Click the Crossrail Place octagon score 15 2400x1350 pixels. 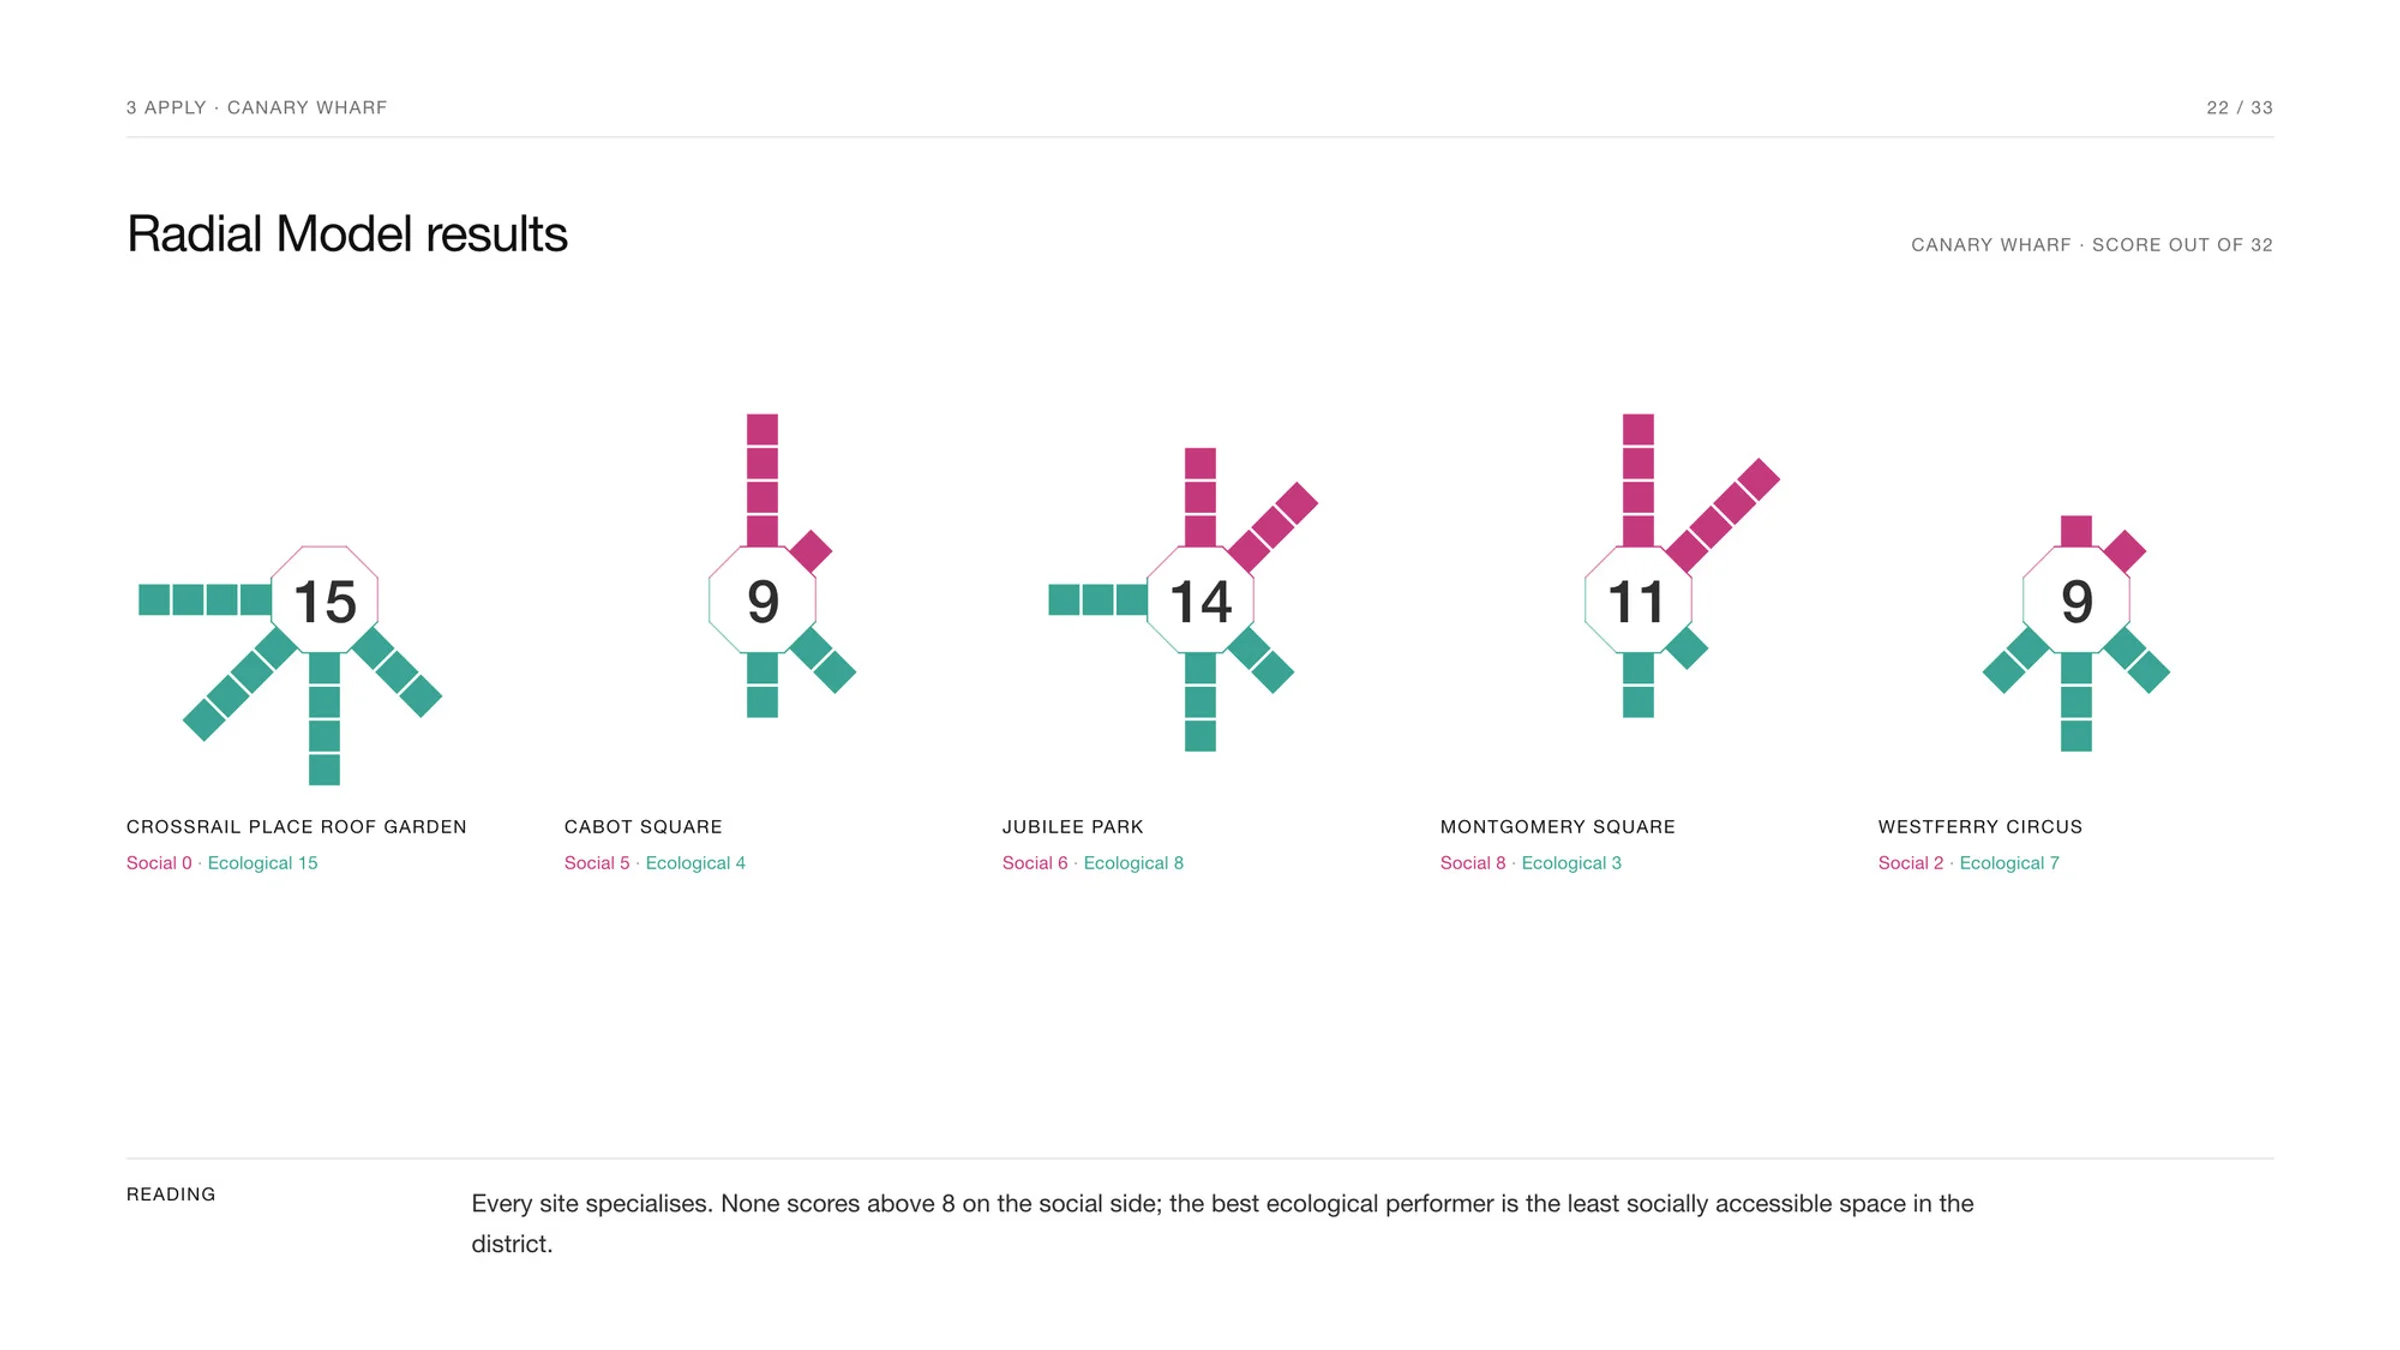tap(324, 600)
